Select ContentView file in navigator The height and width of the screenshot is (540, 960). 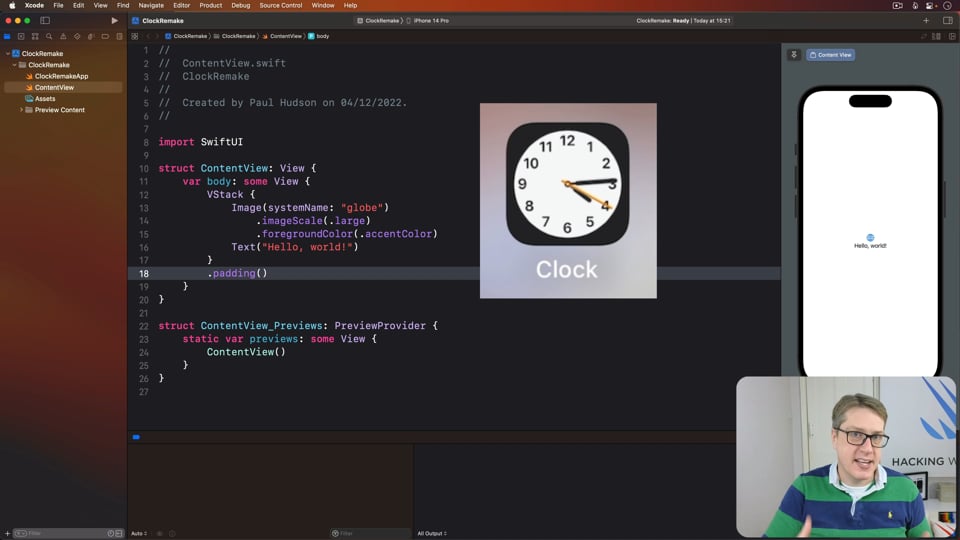tap(54, 88)
